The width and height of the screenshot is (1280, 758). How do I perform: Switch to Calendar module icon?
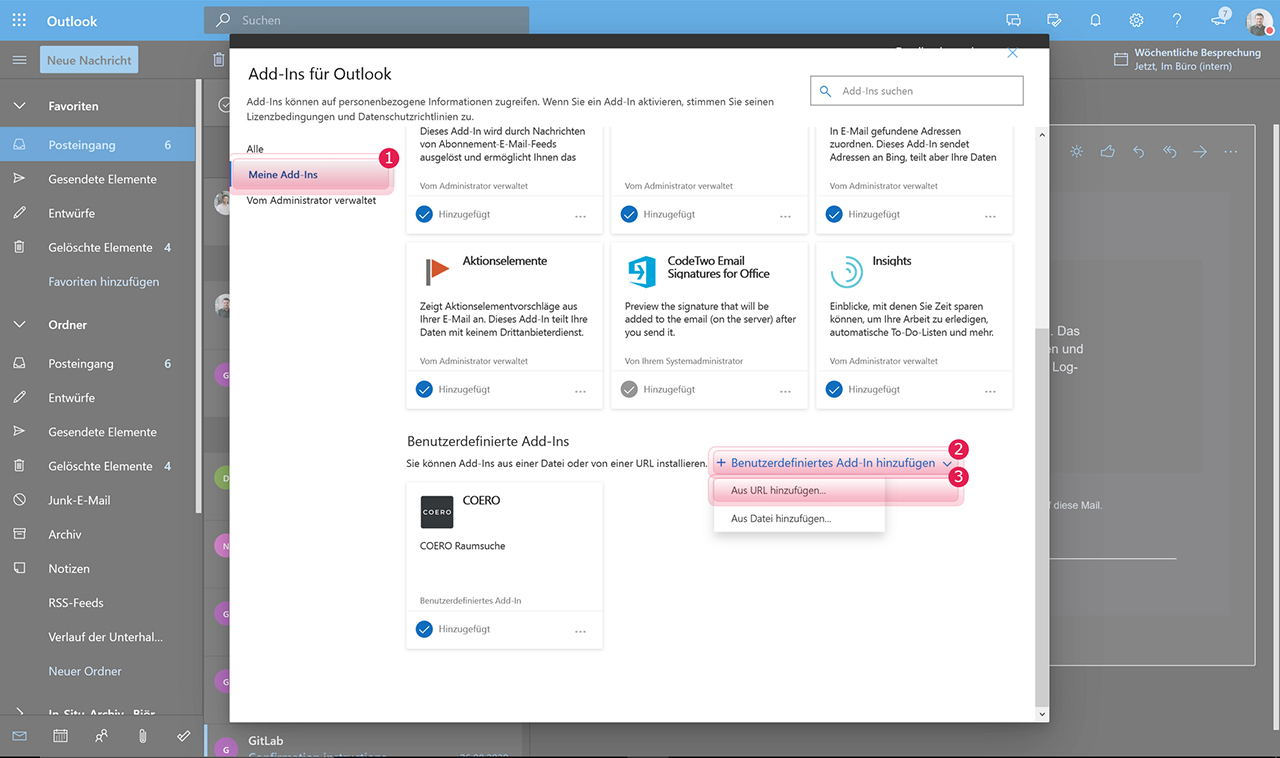(x=60, y=736)
